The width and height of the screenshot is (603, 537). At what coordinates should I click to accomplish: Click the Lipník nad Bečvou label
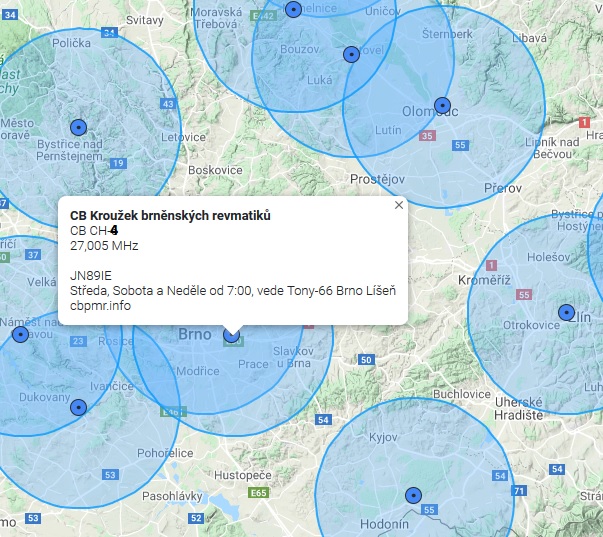pos(552,148)
